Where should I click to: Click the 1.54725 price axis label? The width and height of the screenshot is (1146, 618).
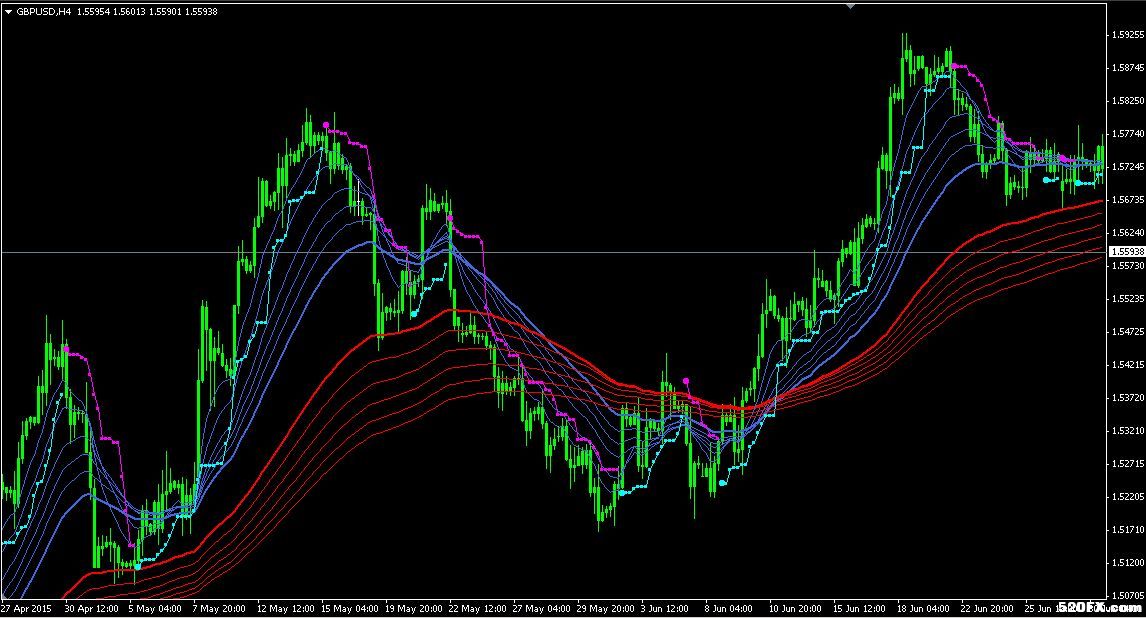pyautogui.click(x=1128, y=332)
